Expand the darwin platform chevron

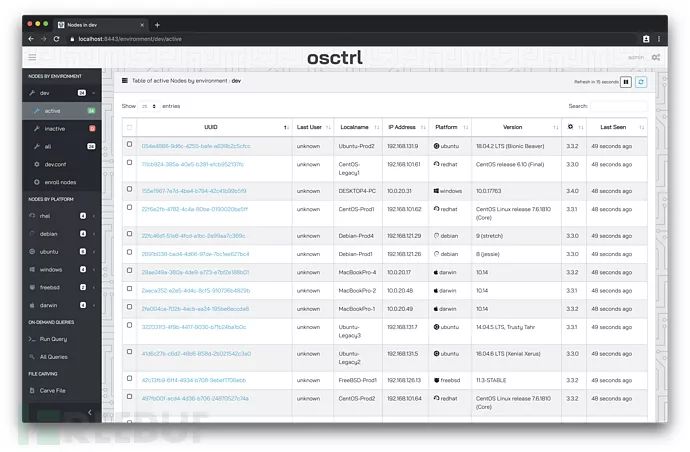94,305
